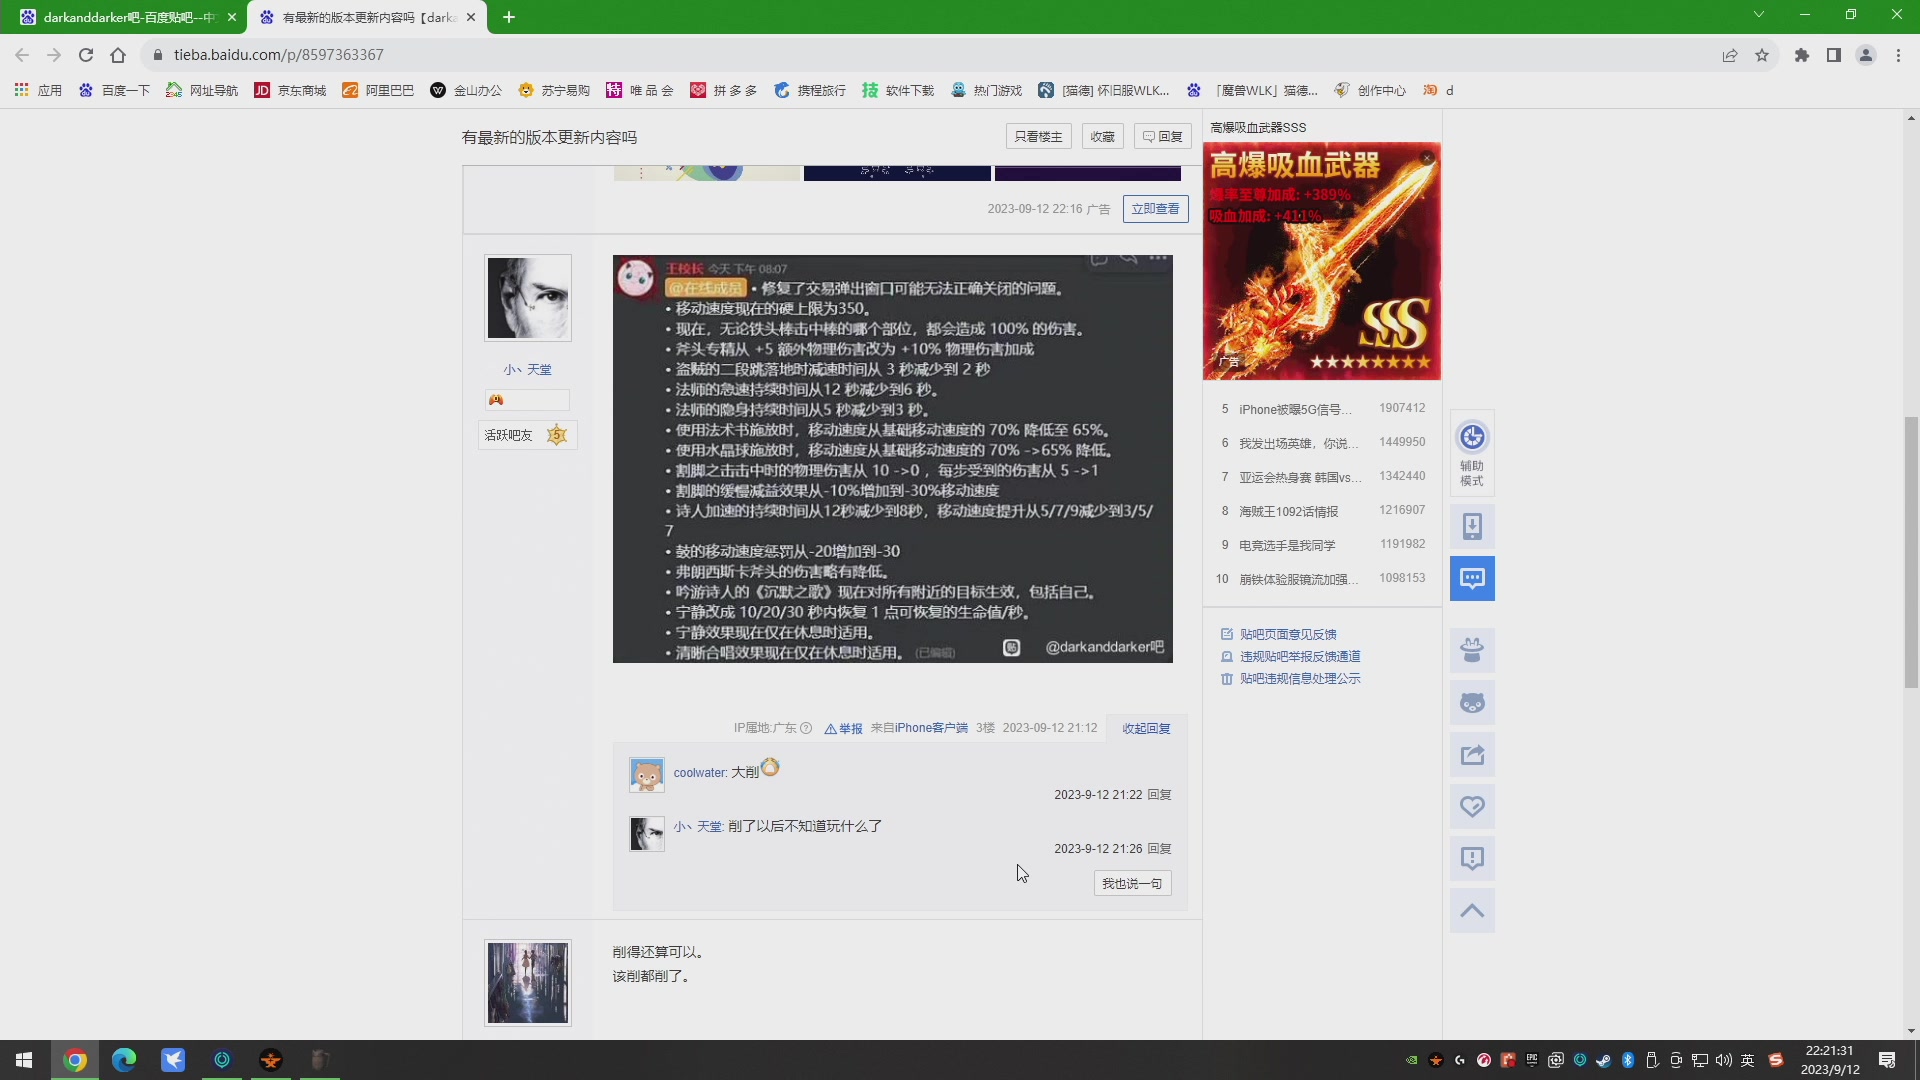Viewport: 1920px width, 1080px height.
Task: Open the tab search chevron in title bar
Action: click(1759, 15)
